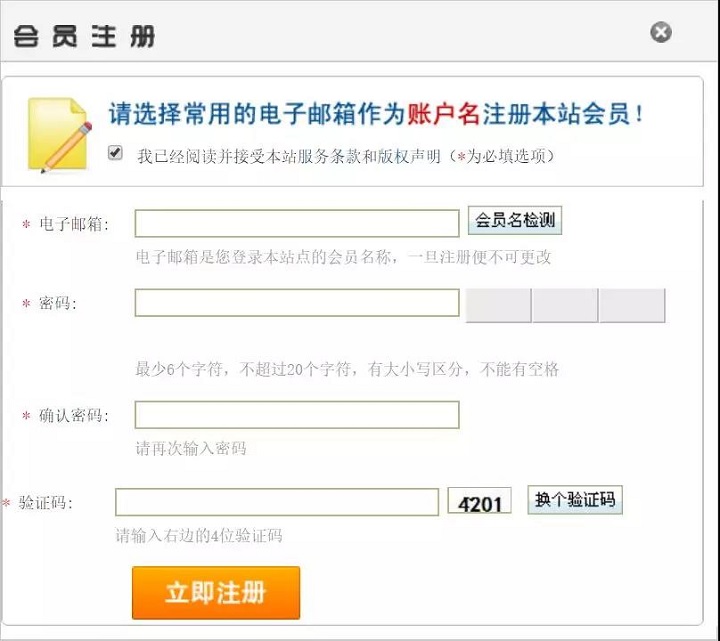Focus the 验证码 input field
Viewport: 720px width, 641px height.
click(277, 502)
